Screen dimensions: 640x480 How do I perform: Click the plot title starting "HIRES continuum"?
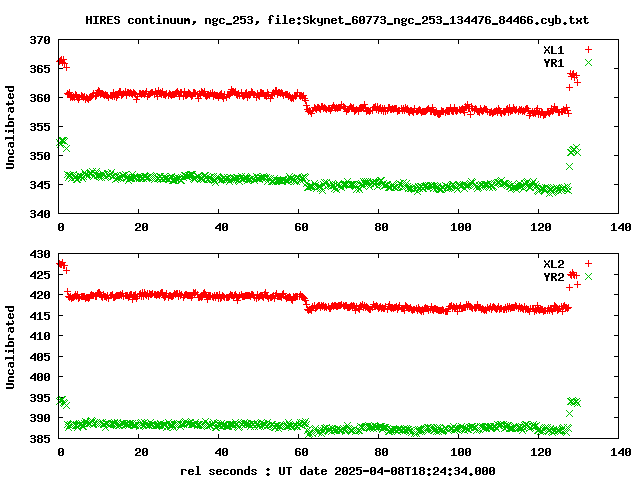(x=337, y=20)
